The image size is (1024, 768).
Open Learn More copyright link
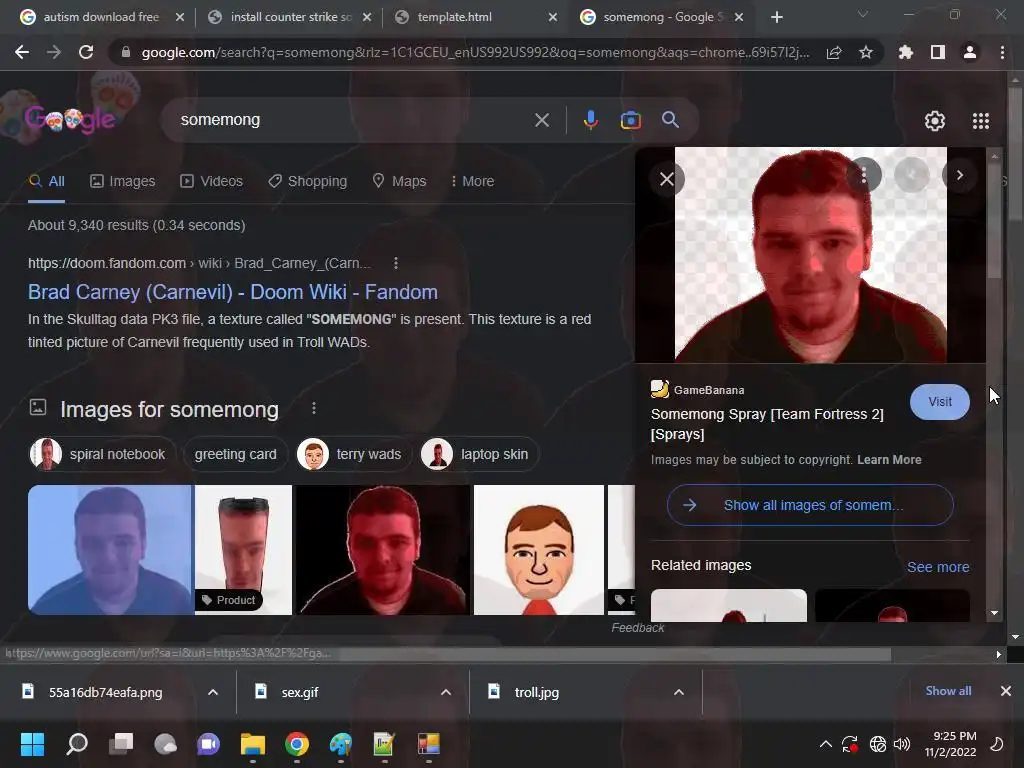[889, 460]
